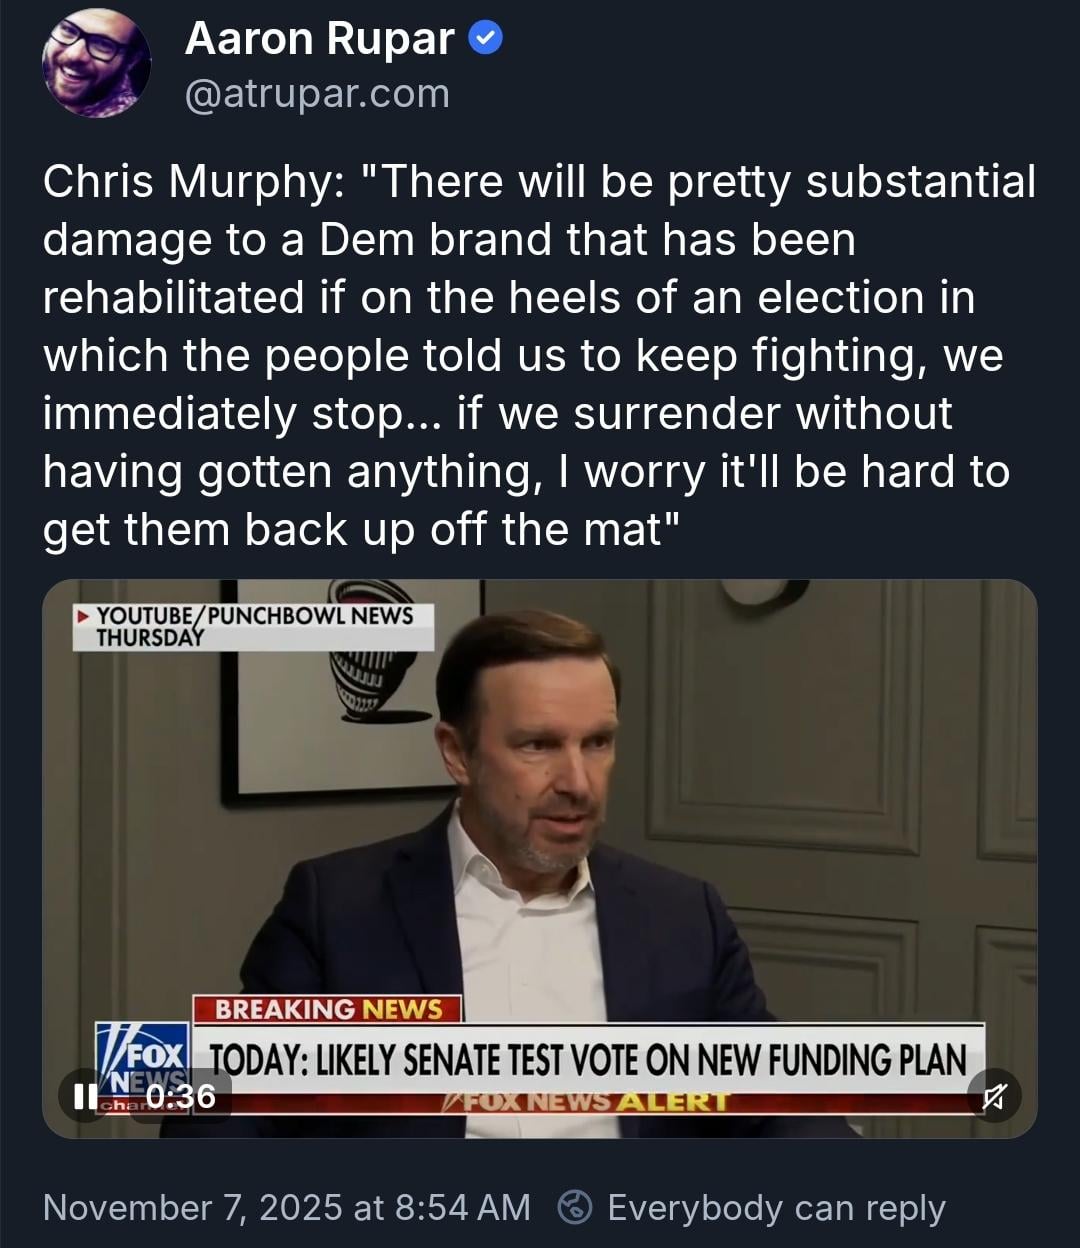Pause the video playback
This screenshot has height=1248, width=1080.
pyautogui.click(x=84, y=1096)
